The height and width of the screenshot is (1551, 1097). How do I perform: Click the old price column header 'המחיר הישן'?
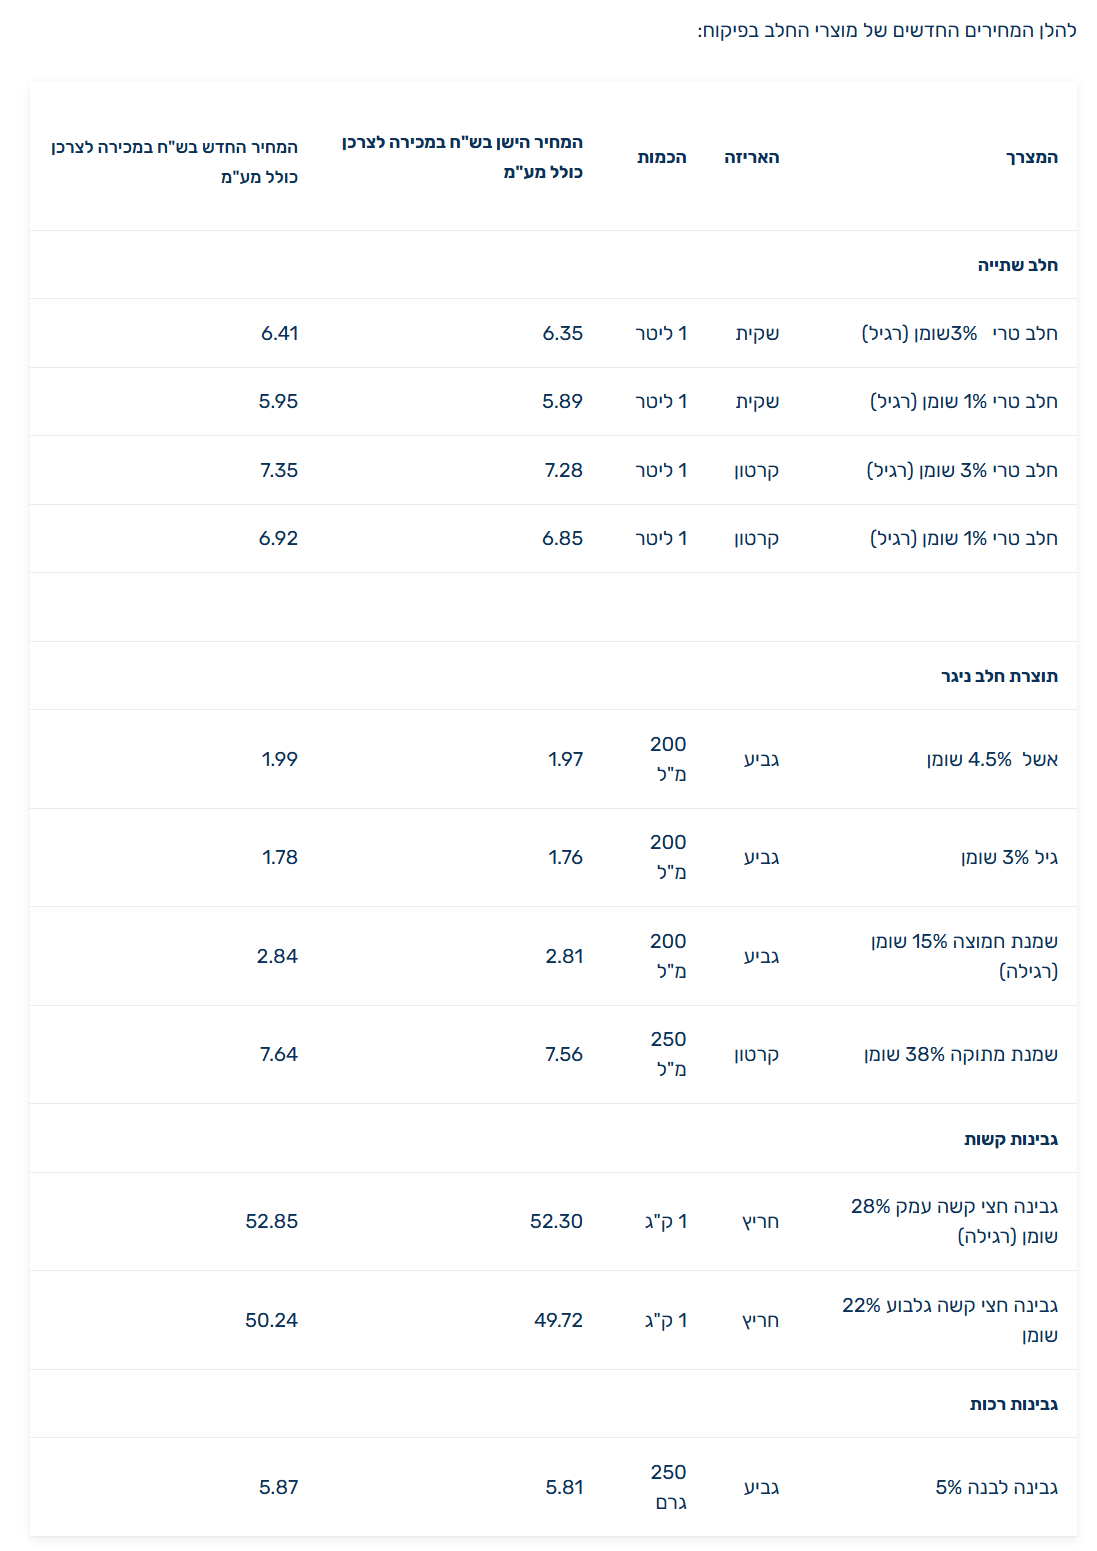(463, 157)
